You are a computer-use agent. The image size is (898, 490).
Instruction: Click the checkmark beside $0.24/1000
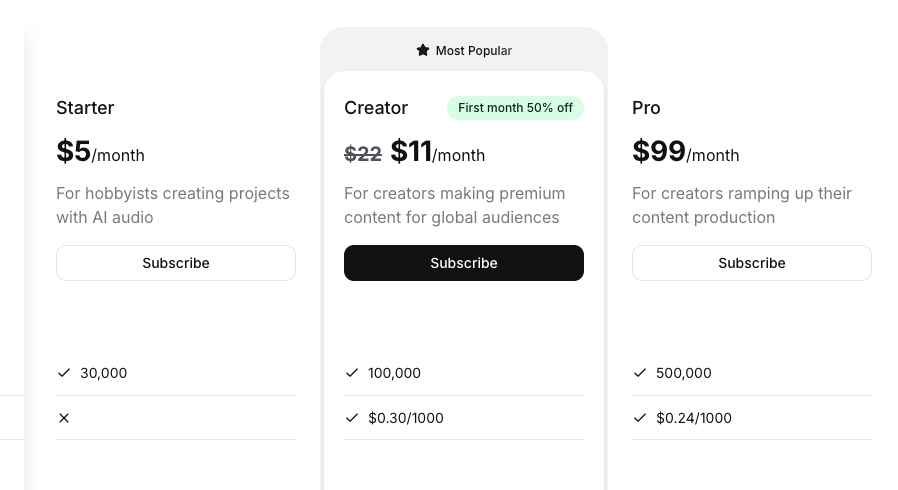[x=640, y=418]
